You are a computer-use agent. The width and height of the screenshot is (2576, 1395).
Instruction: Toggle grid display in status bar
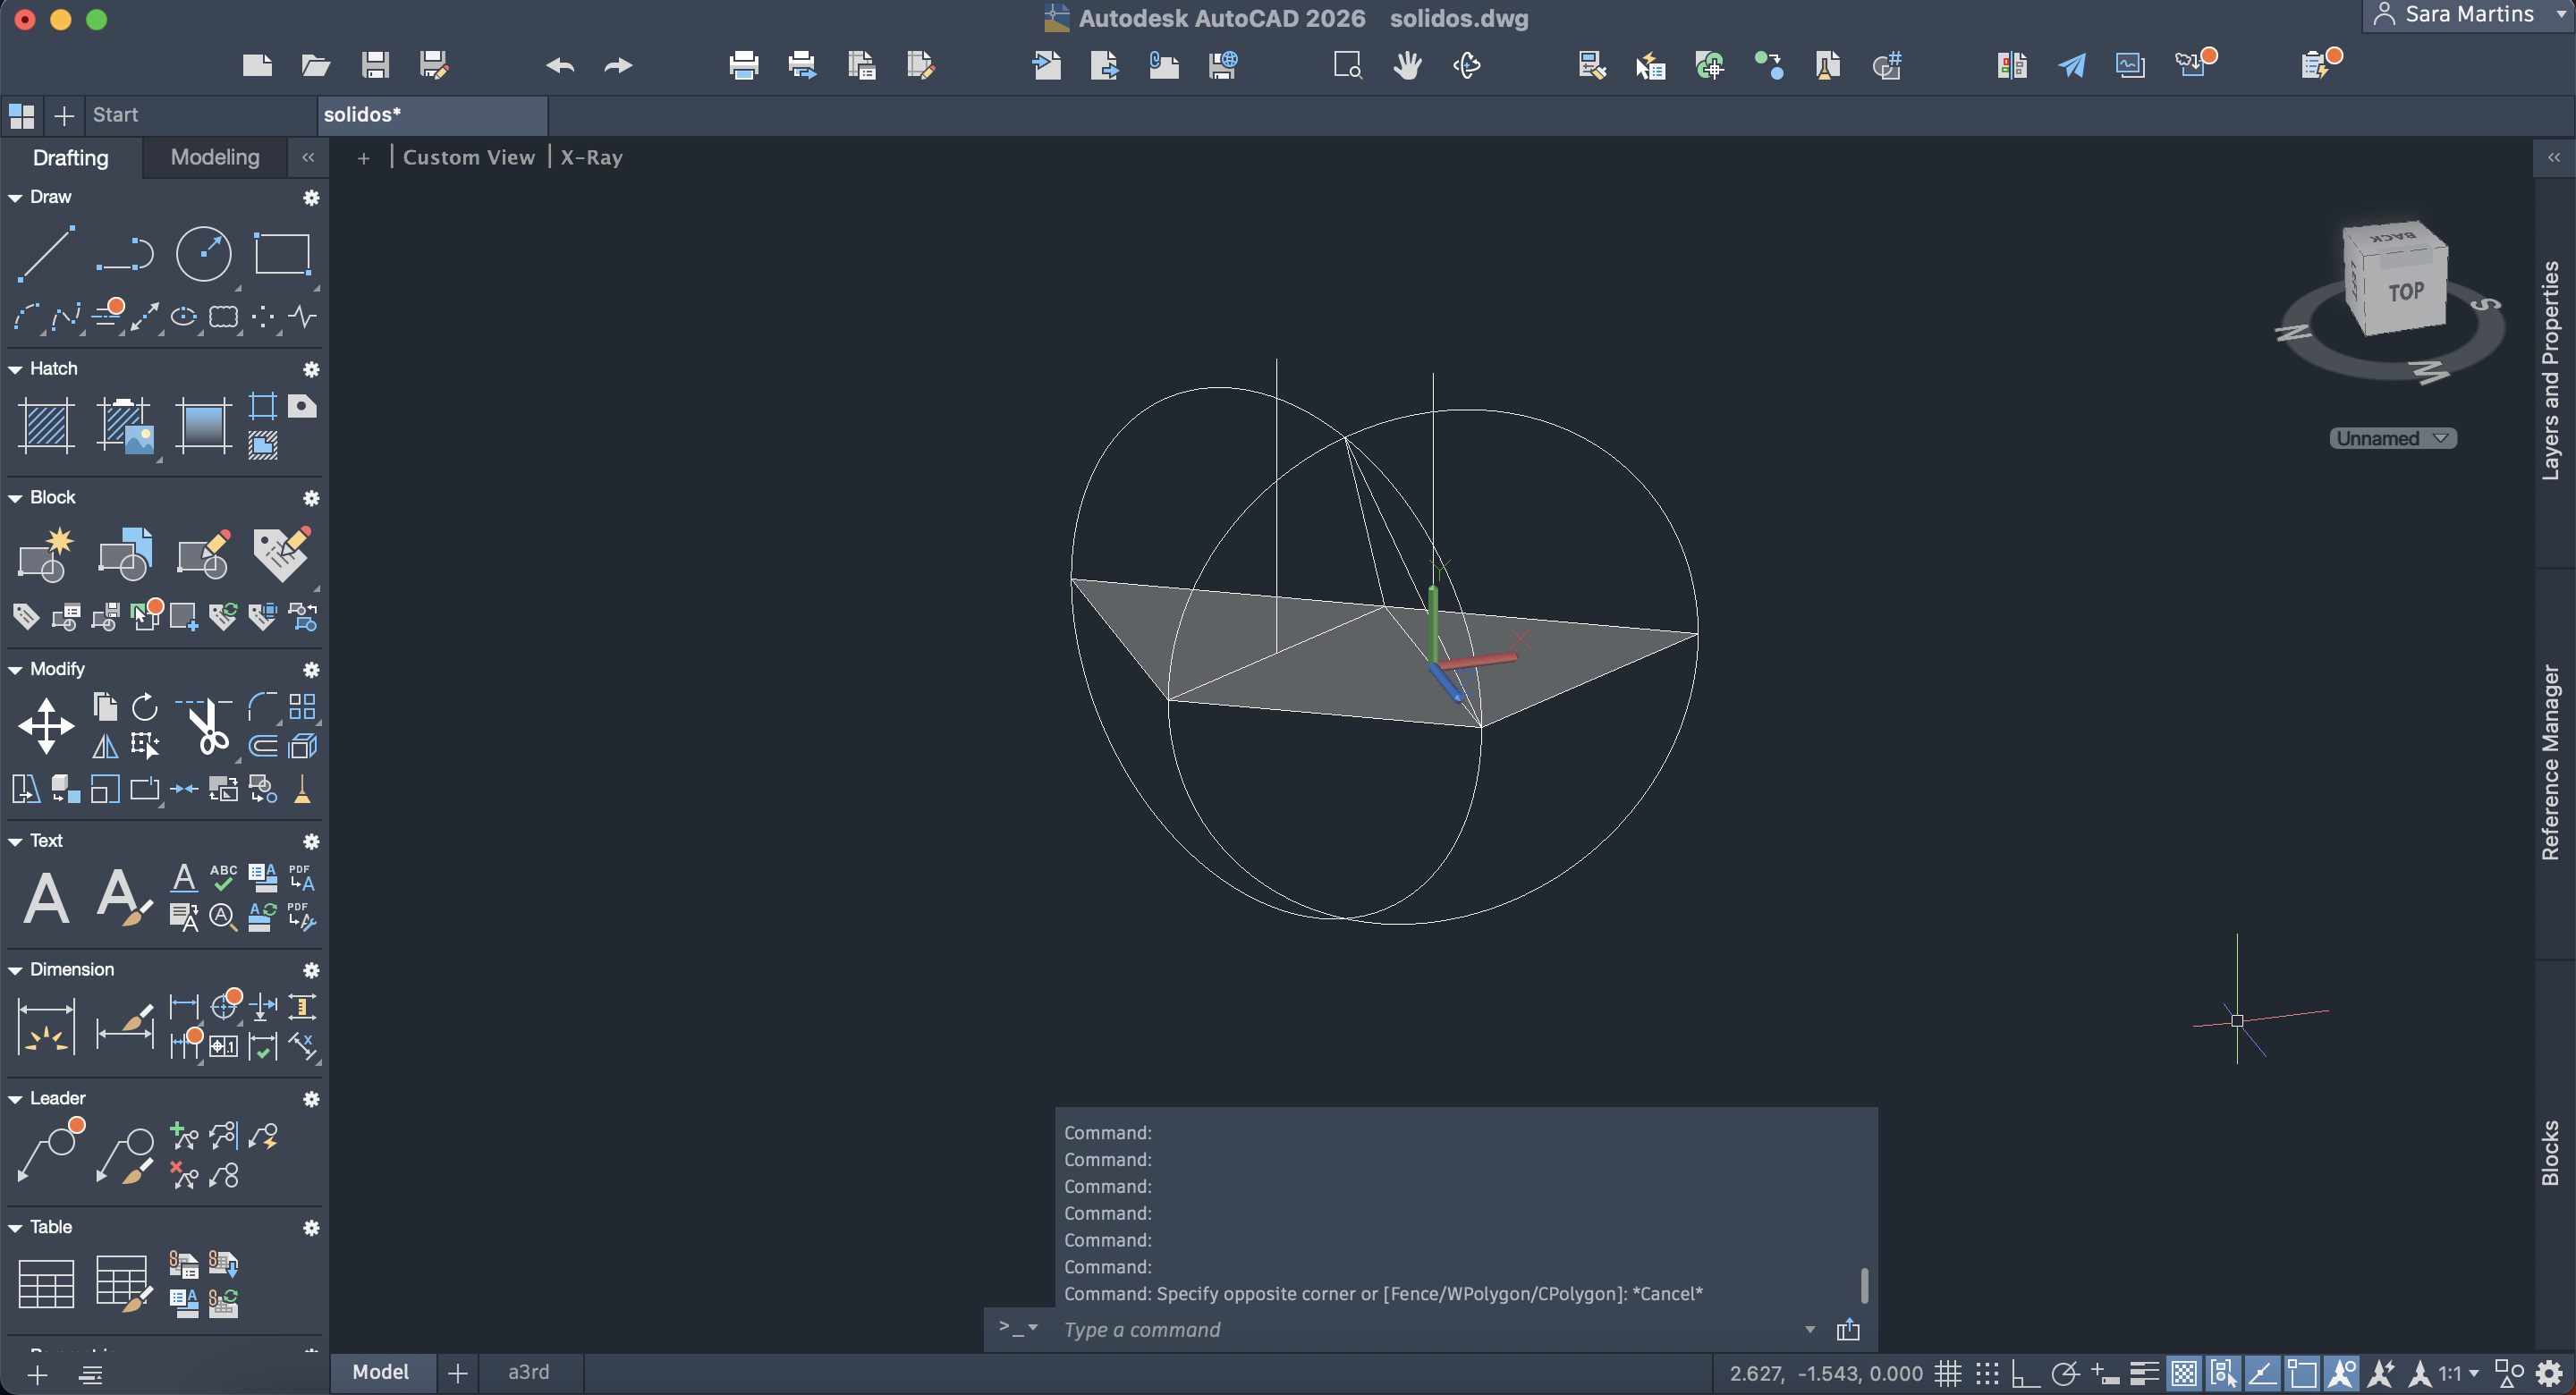(1947, 1373)
